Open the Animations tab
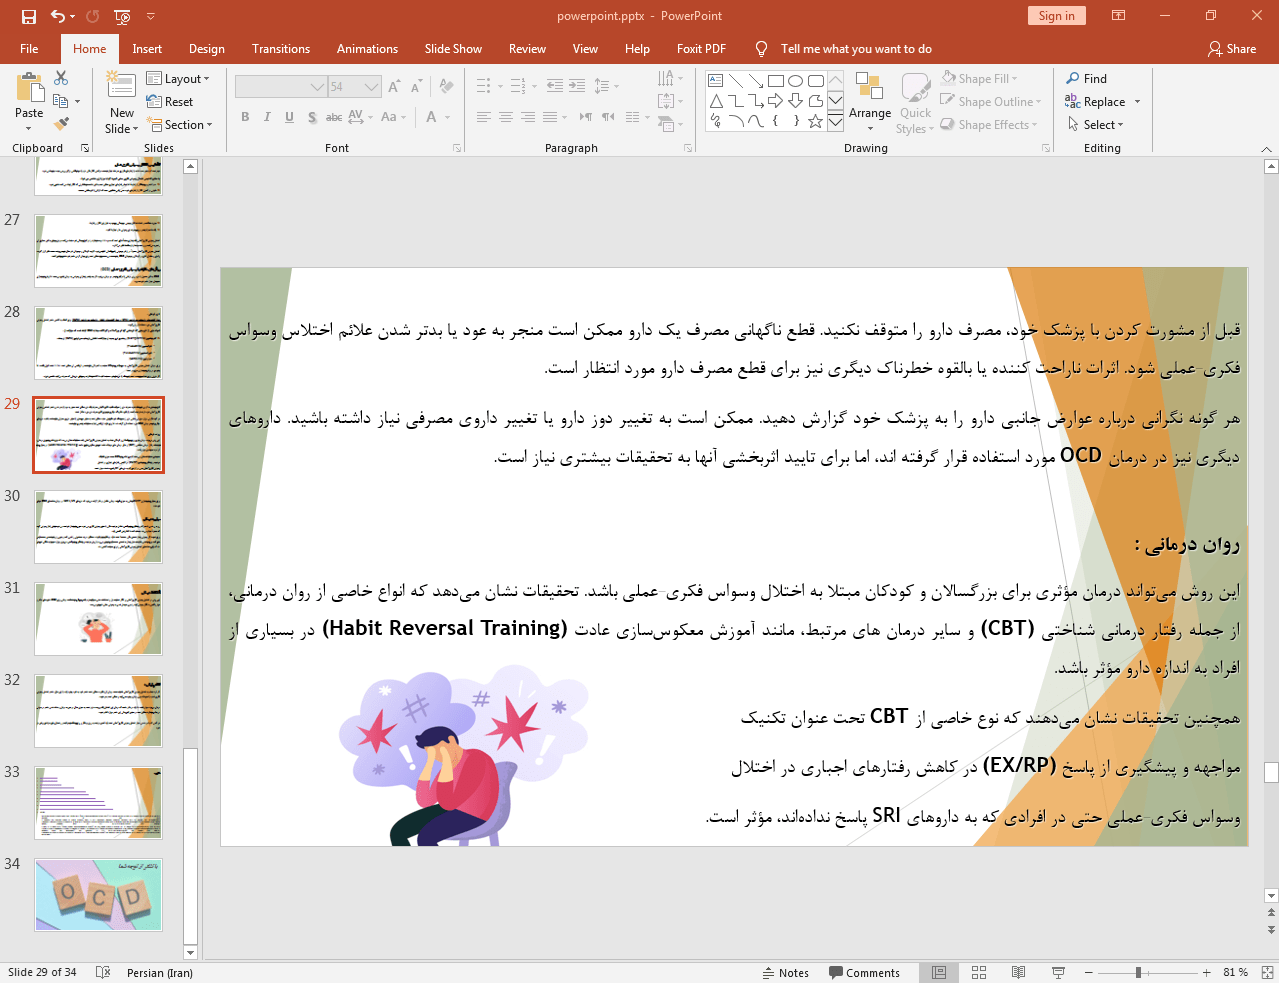Viewport: 1279px width, 983px height. coord(367,49)
